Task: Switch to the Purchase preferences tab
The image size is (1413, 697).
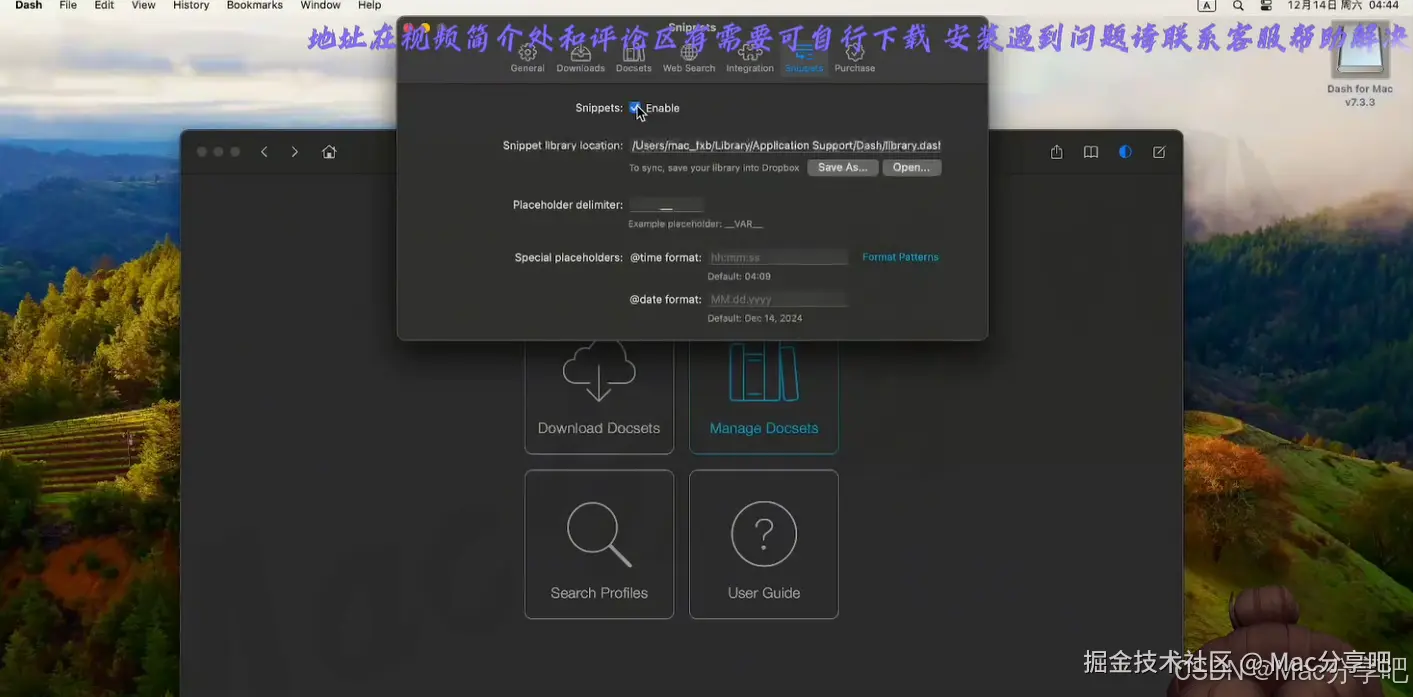Action: (x=855, y=58)
